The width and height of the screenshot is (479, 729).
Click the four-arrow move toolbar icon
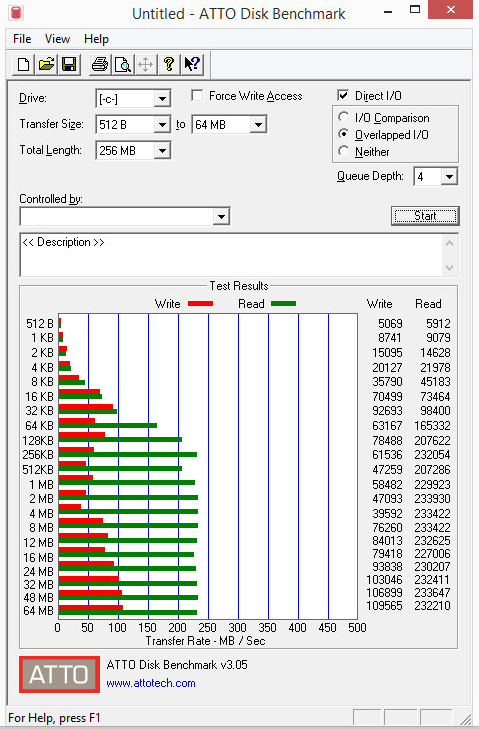click(146, 64)
